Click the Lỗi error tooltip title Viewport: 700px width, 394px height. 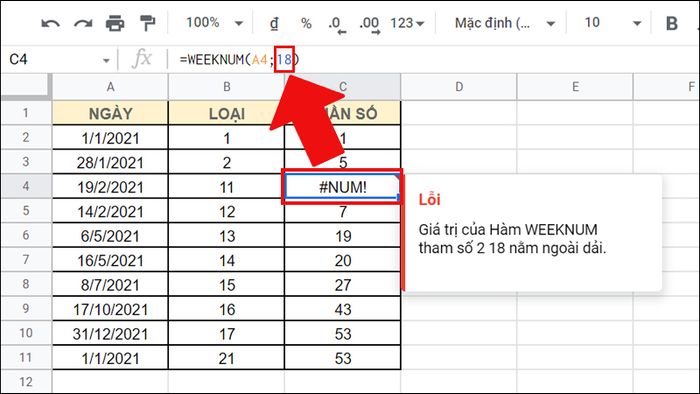click(x=429, y=199)
